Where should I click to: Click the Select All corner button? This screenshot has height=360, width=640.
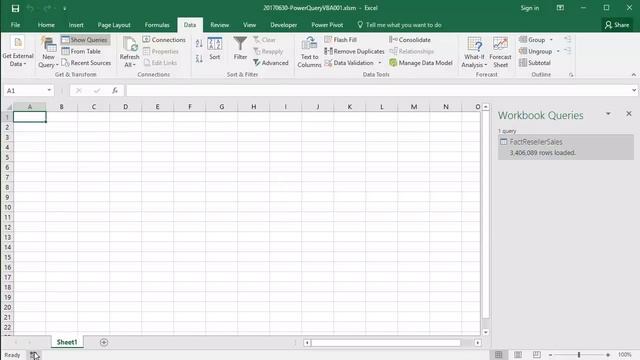click(8, 107)
